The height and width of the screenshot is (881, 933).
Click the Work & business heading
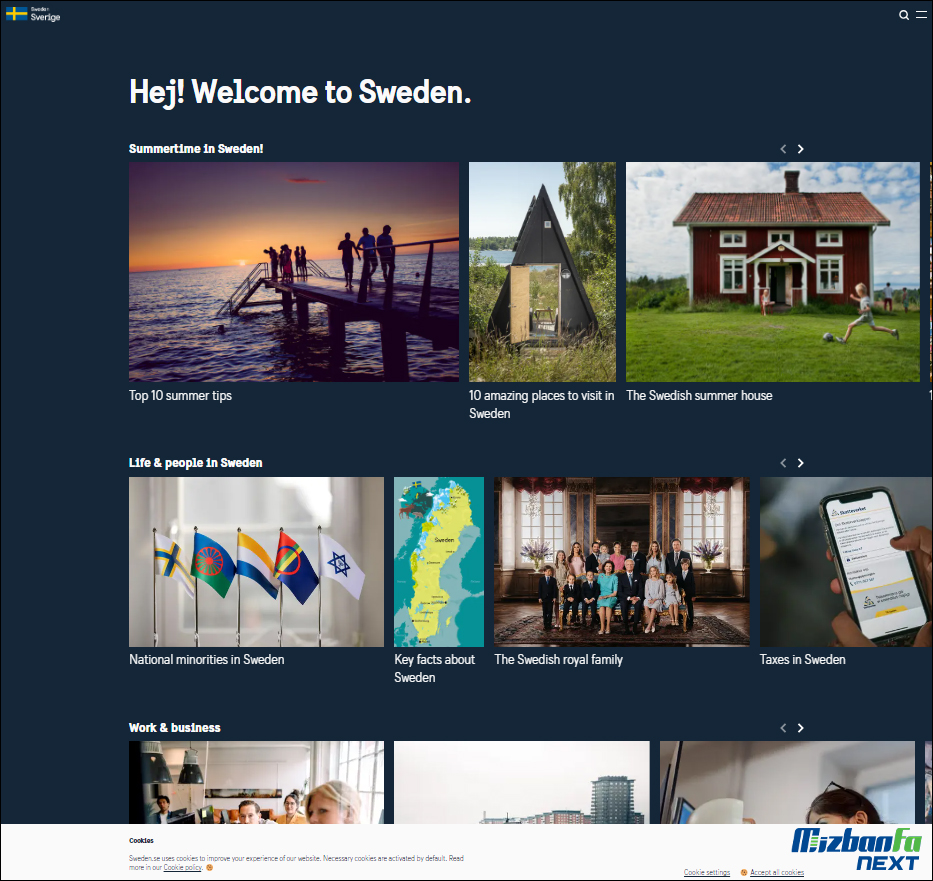[x=174, y=728]
